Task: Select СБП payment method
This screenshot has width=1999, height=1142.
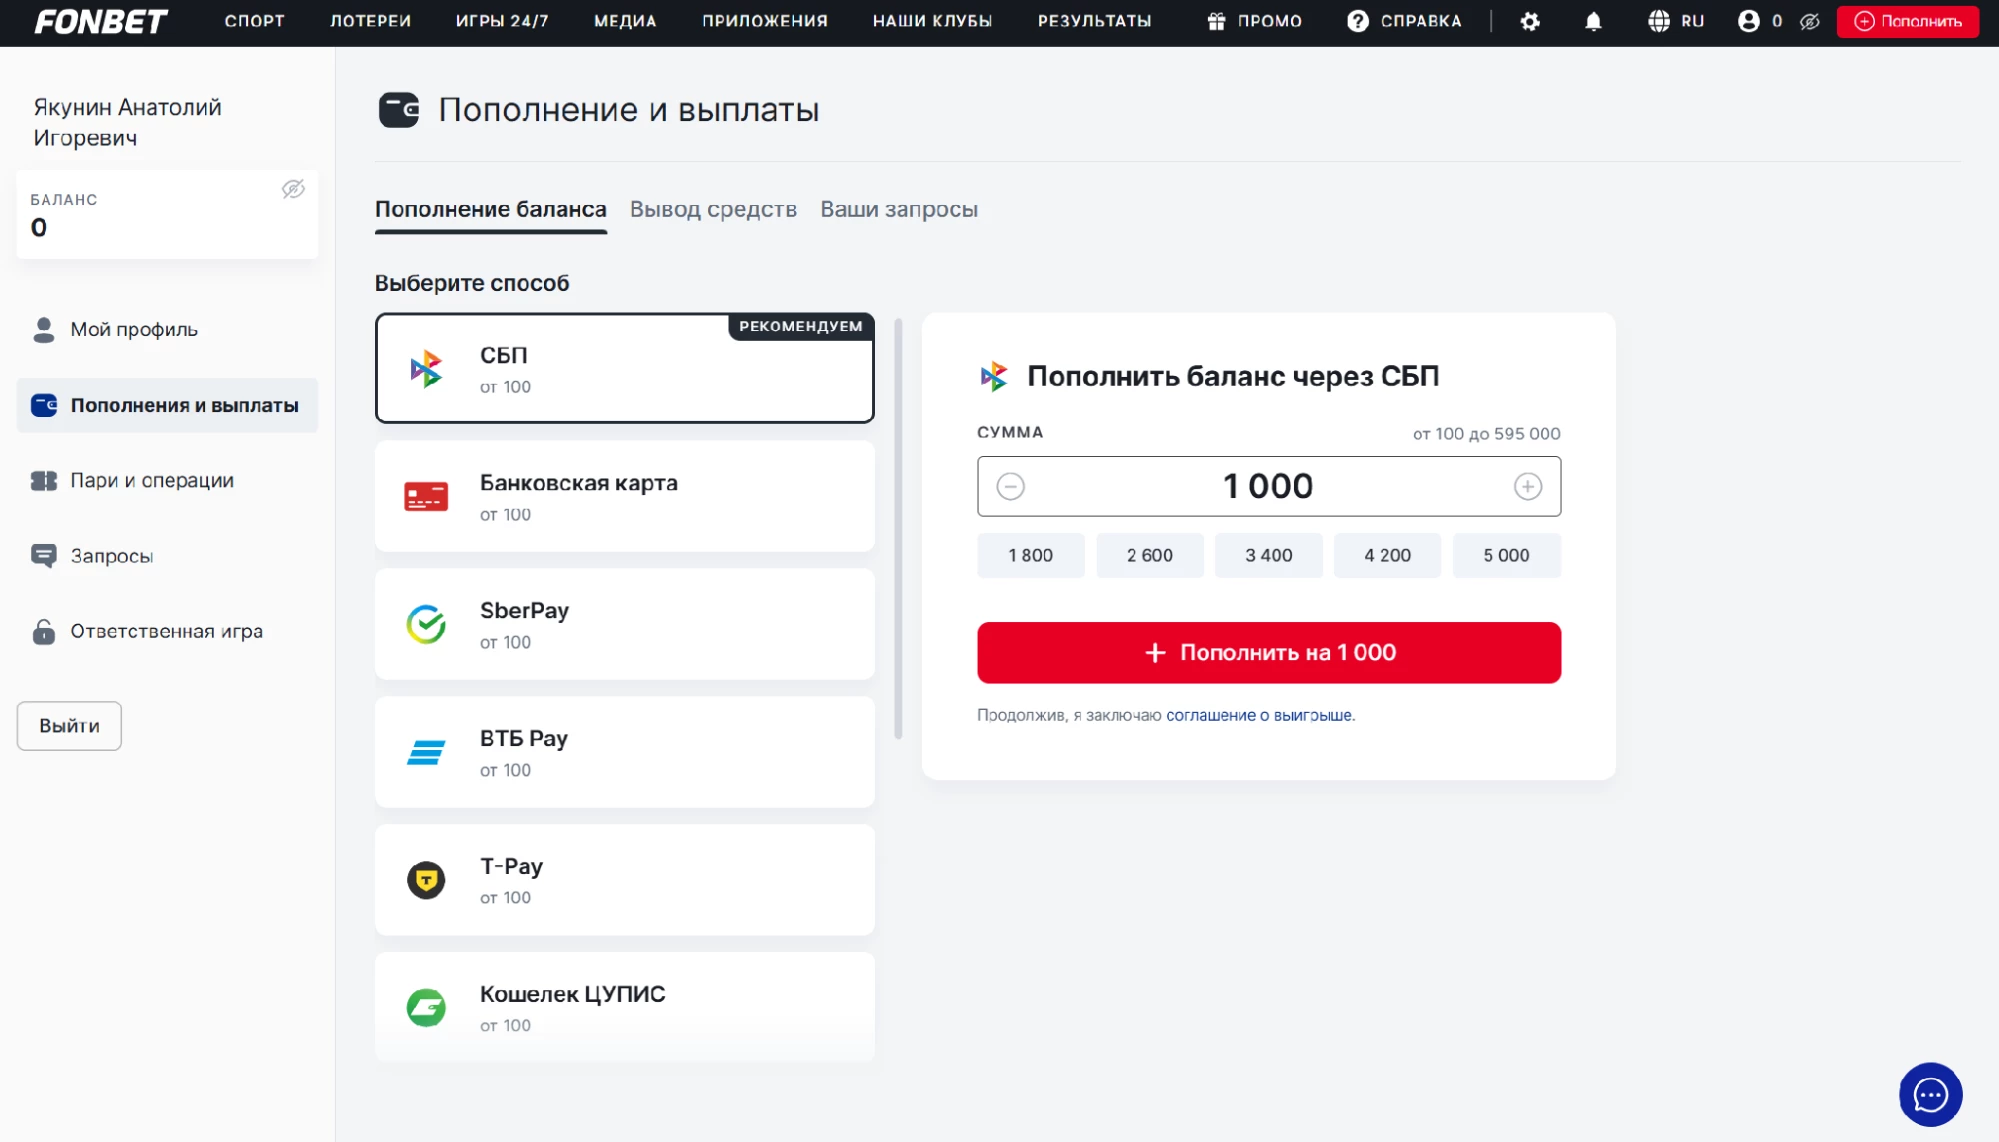Action: point(625,368)
